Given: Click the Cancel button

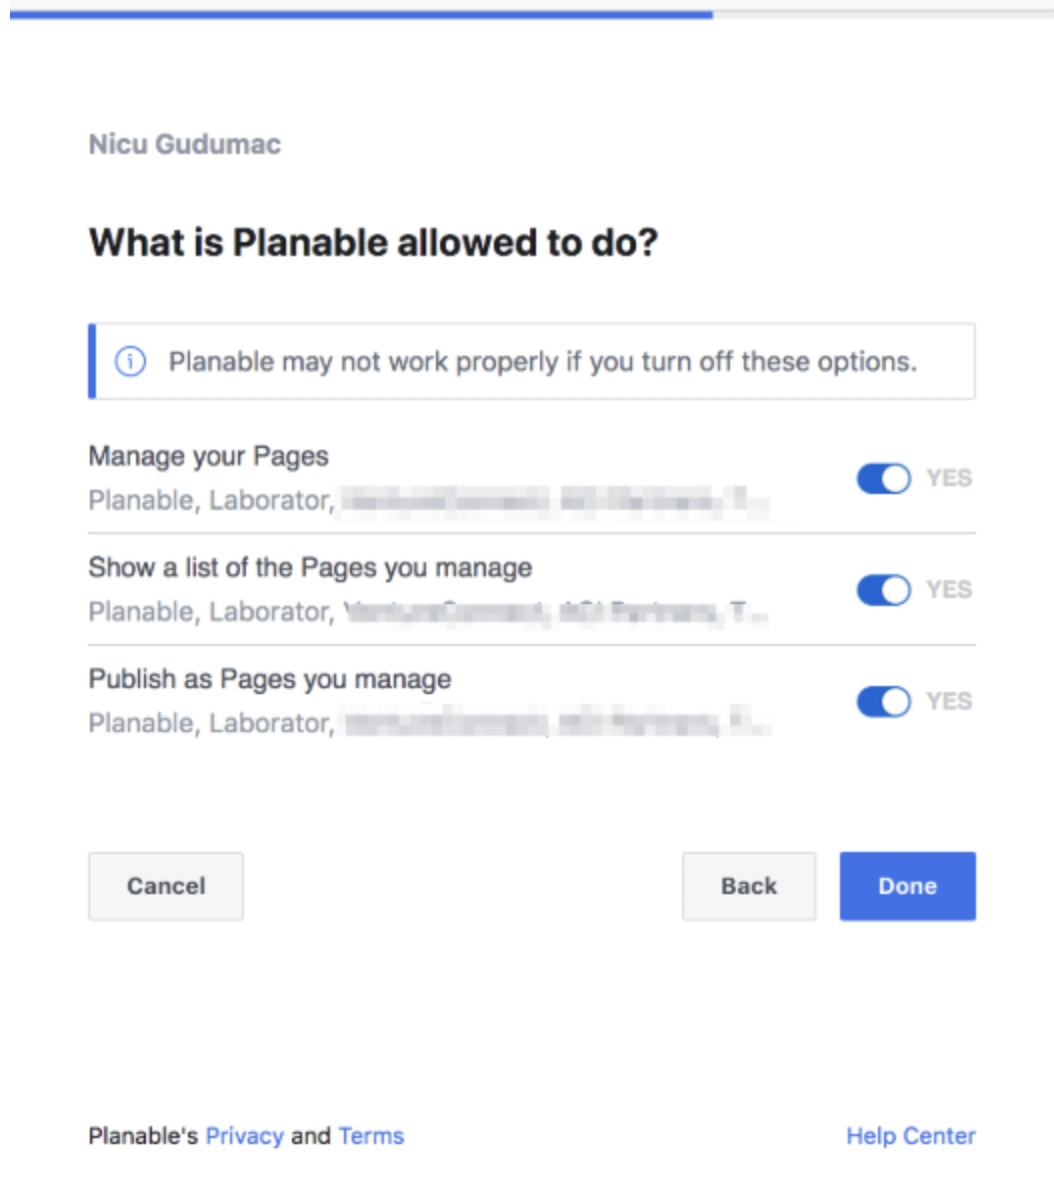Looking at the screenshot, I should [x=166, y=886].
